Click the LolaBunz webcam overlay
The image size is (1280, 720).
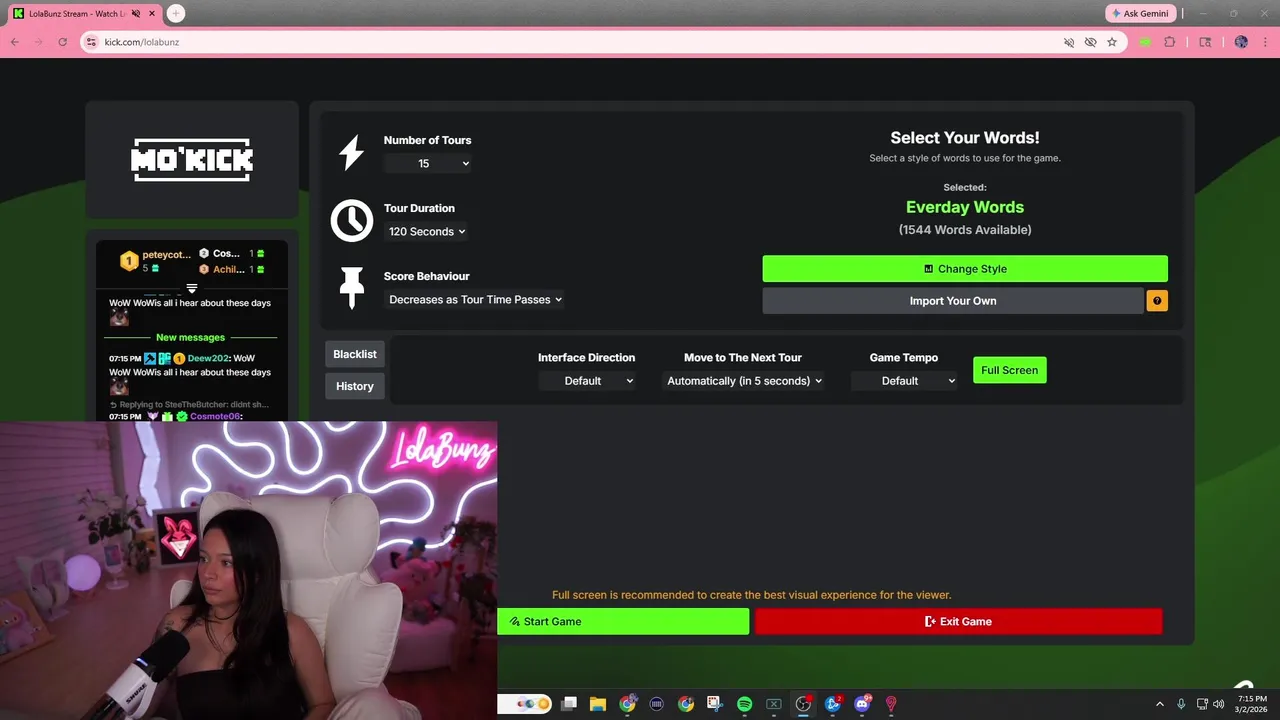(x=249, y=570)
